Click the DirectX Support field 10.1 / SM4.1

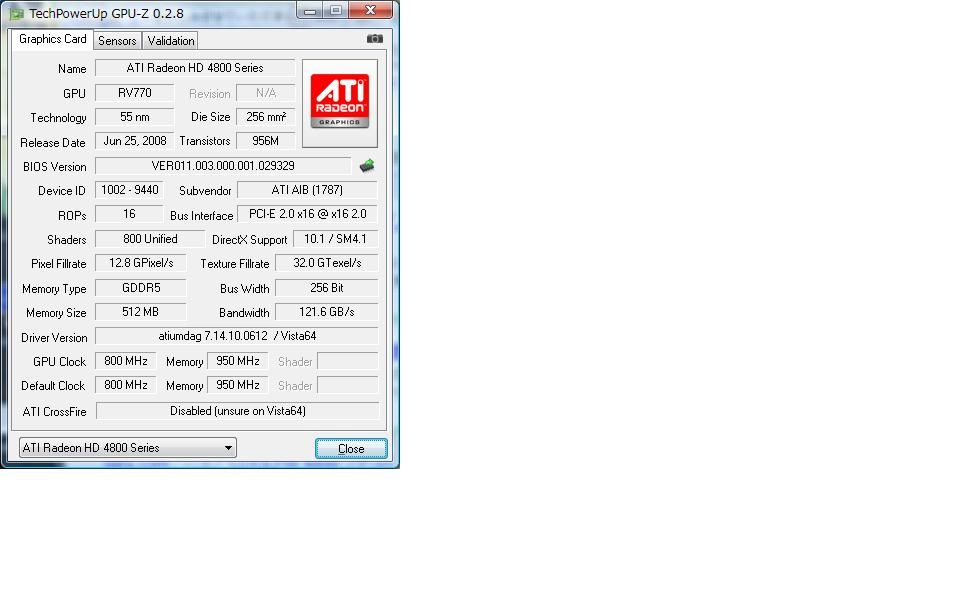336,239
